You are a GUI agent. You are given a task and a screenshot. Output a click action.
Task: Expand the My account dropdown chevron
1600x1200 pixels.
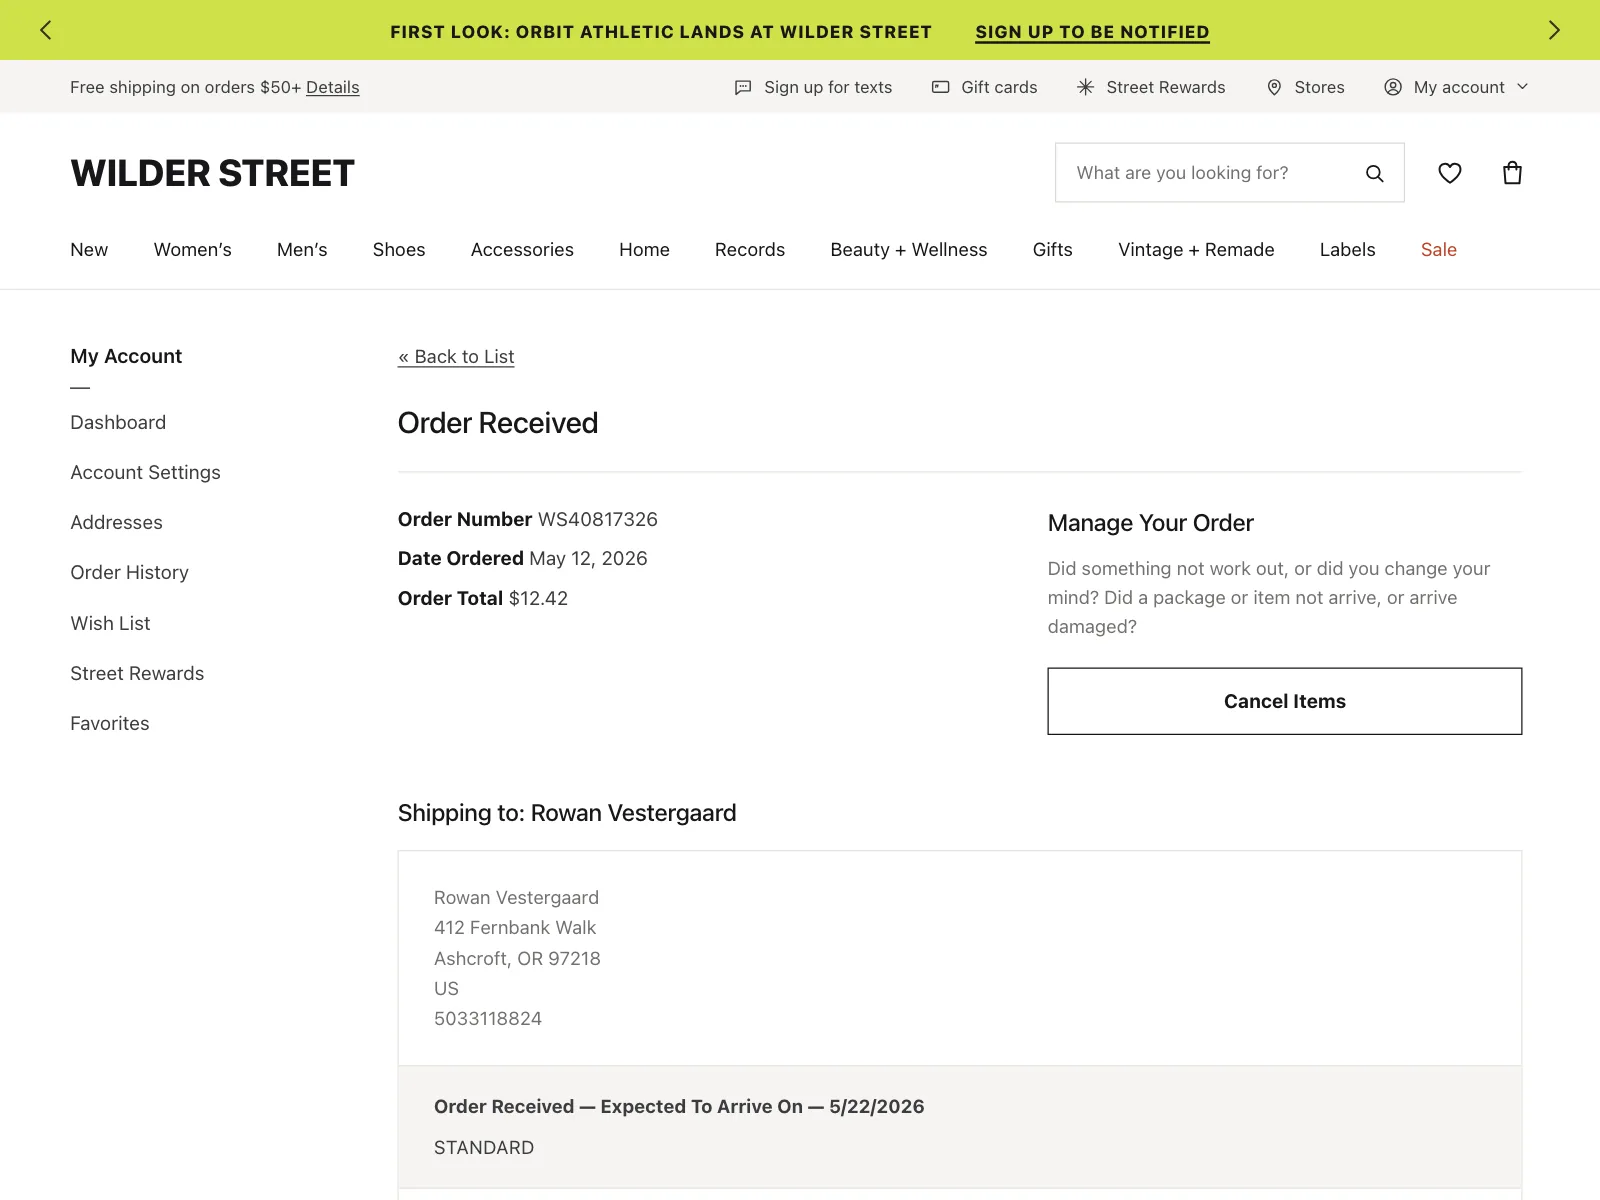coord(1523,87)
